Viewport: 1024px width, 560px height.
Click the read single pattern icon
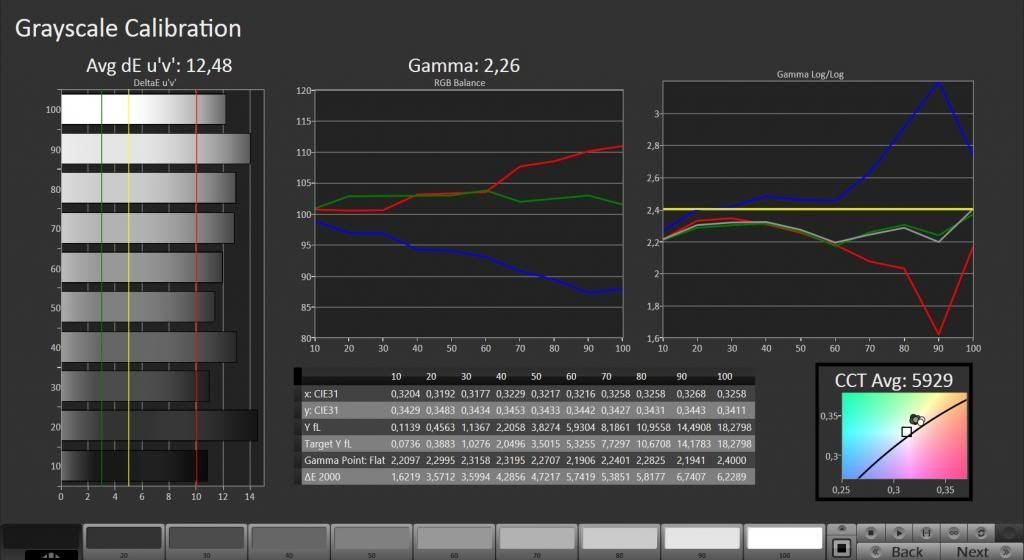click(926, 533)
